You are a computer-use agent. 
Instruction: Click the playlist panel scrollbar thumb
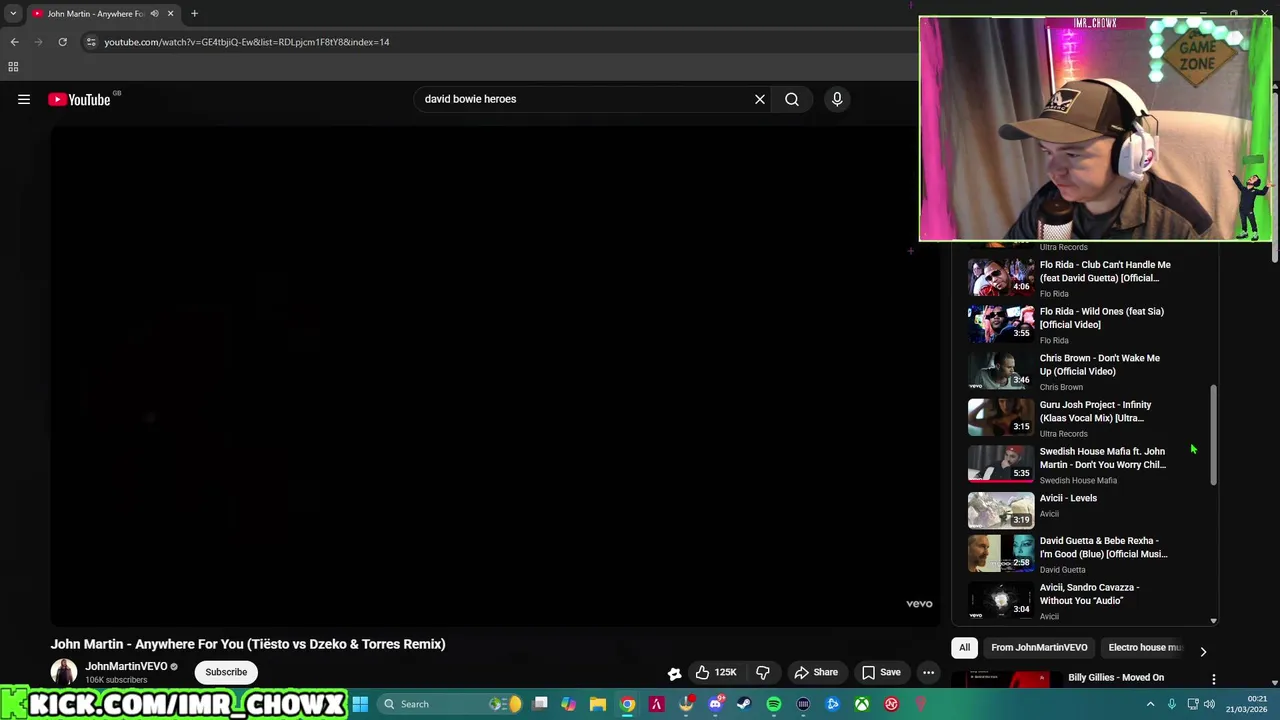coord(1213,436)
